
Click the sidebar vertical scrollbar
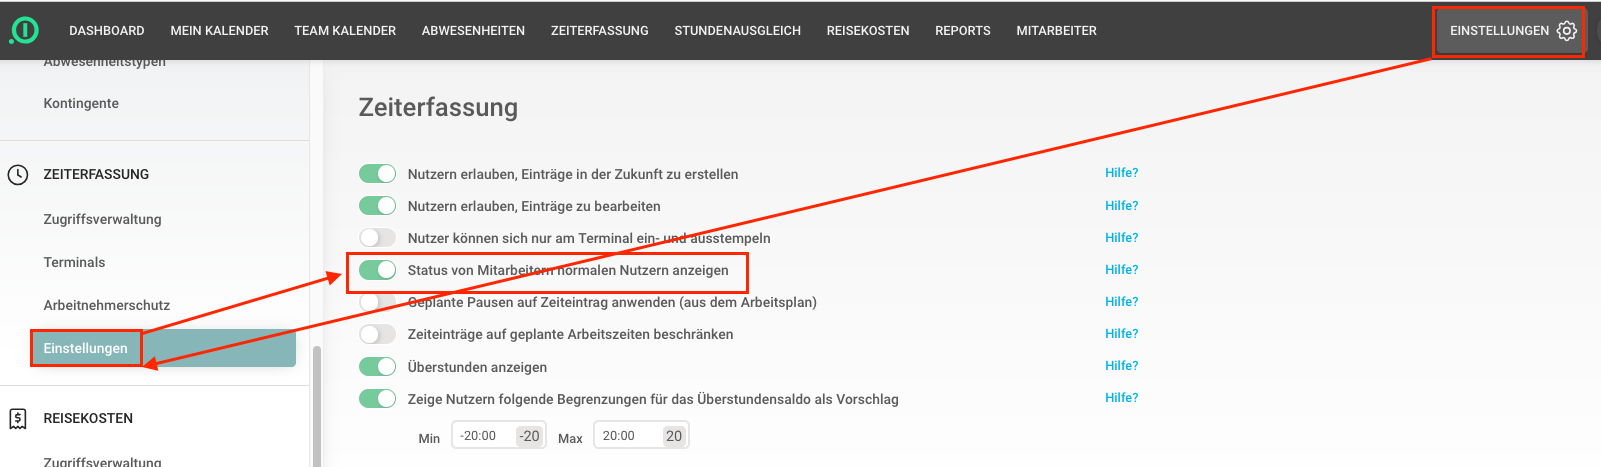point(317,406)
